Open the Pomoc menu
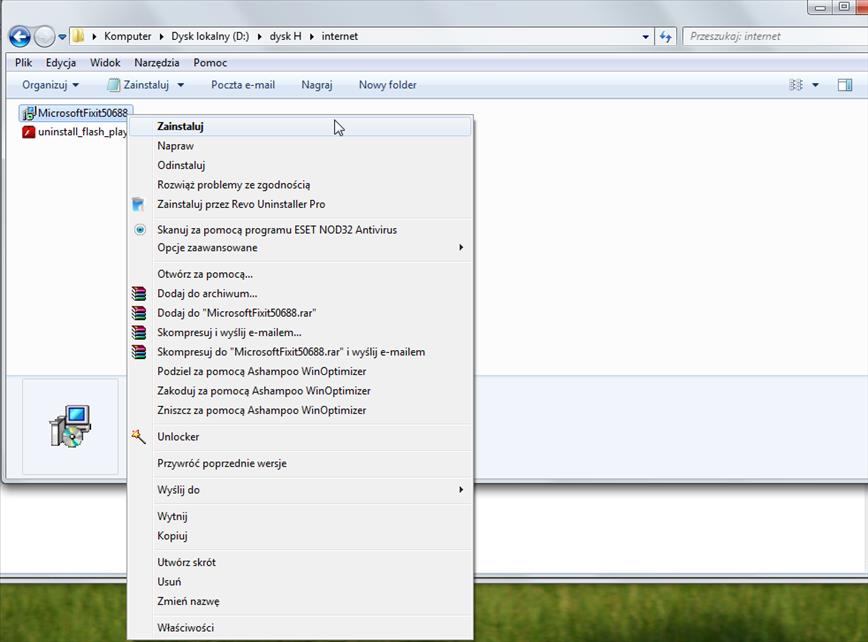The height and width of the screenshot is (642, 868). [x=210, y=63]
